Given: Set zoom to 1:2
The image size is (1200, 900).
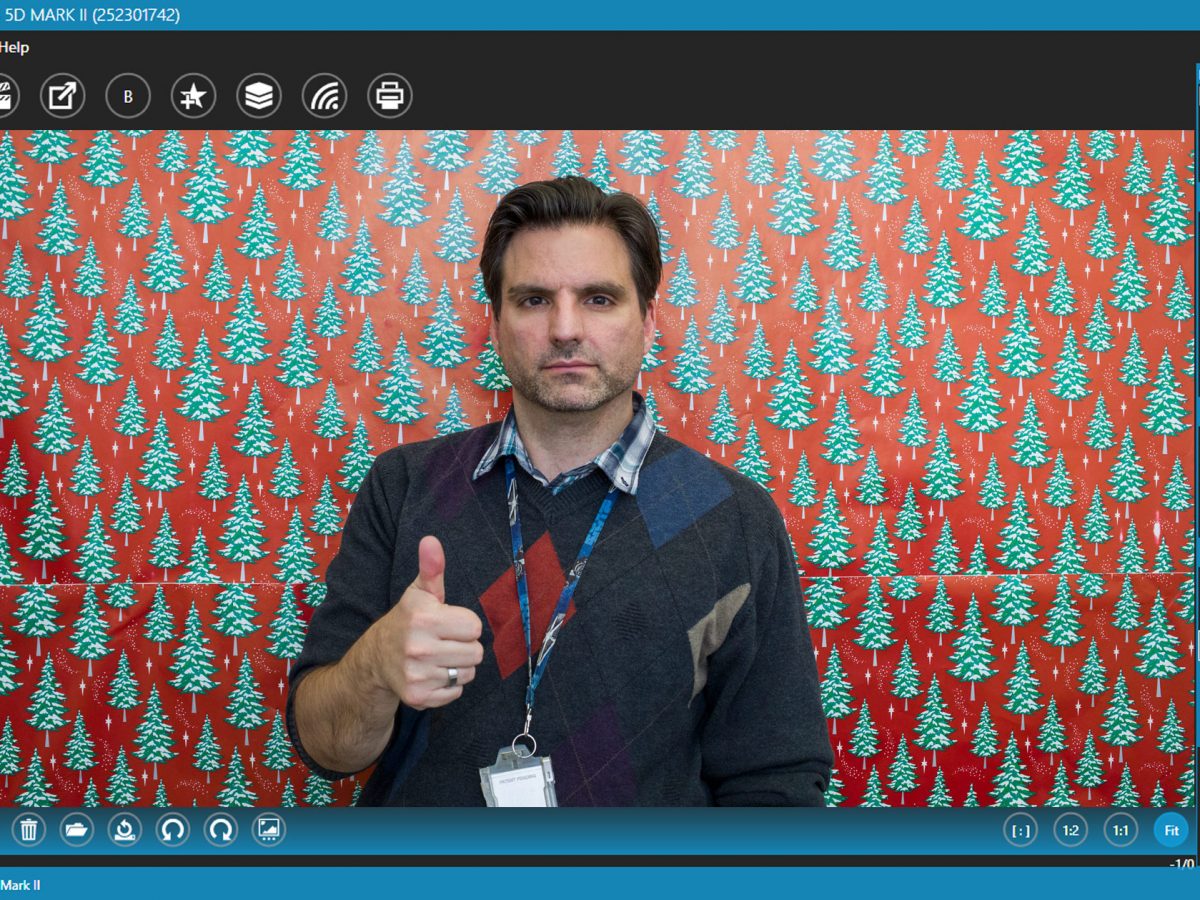Looking at the screenshot, I should tap(1070, 830).
